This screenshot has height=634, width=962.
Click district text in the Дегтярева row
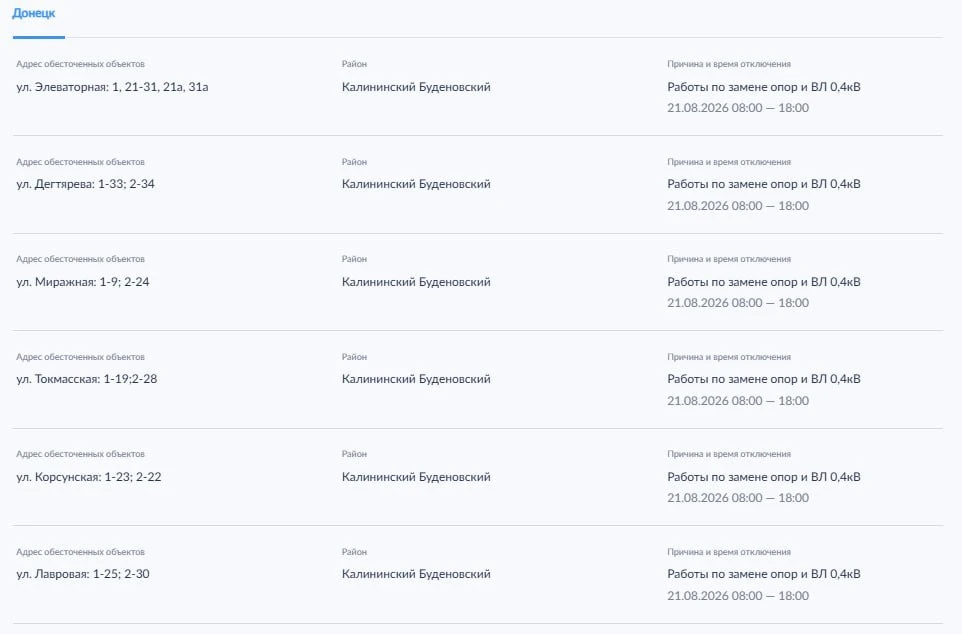click(416, 184)
